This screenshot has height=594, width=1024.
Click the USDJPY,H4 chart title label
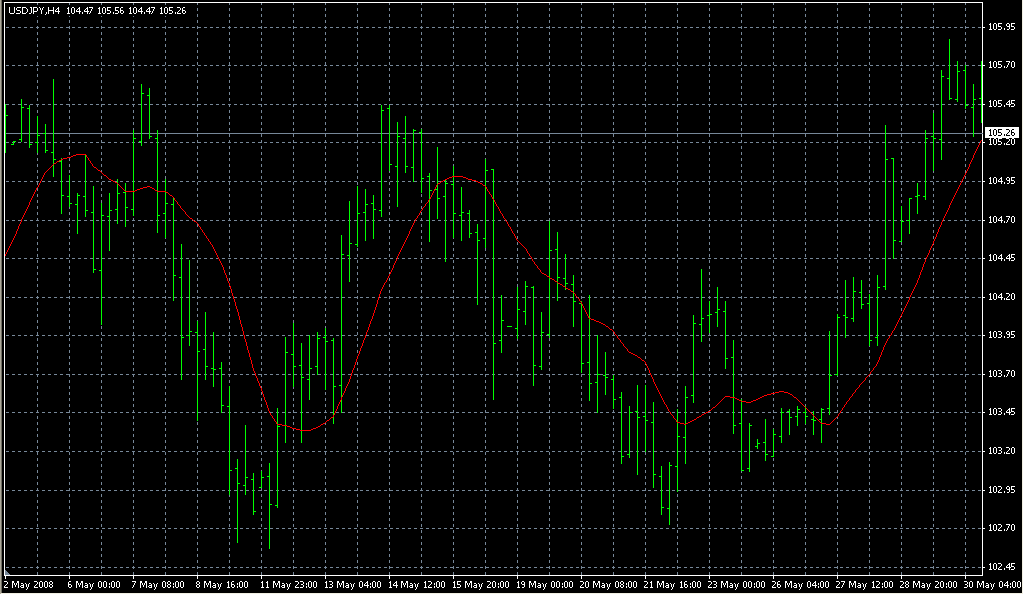click(x=34, y=10)
